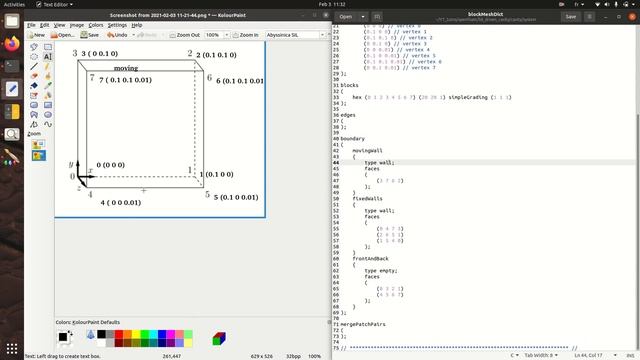
Task: Launch Firefox from the dock
Action: tap(12, 43)
